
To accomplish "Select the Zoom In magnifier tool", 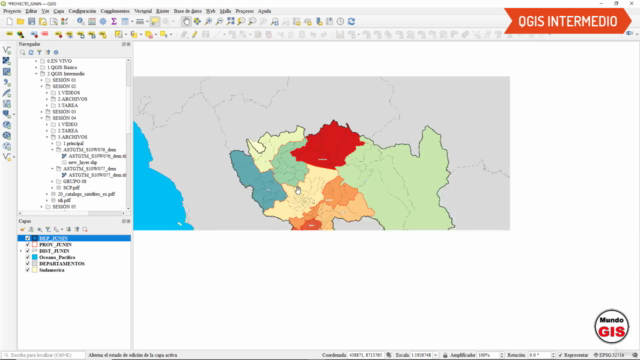I will (208, 21).
